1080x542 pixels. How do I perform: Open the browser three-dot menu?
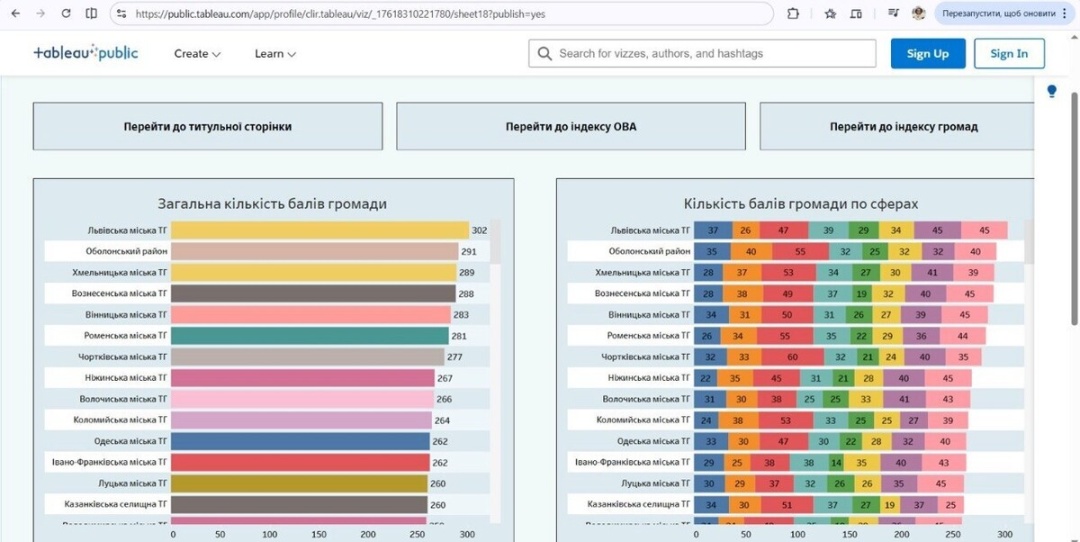pyautogui.click(x=1065, y=13)
